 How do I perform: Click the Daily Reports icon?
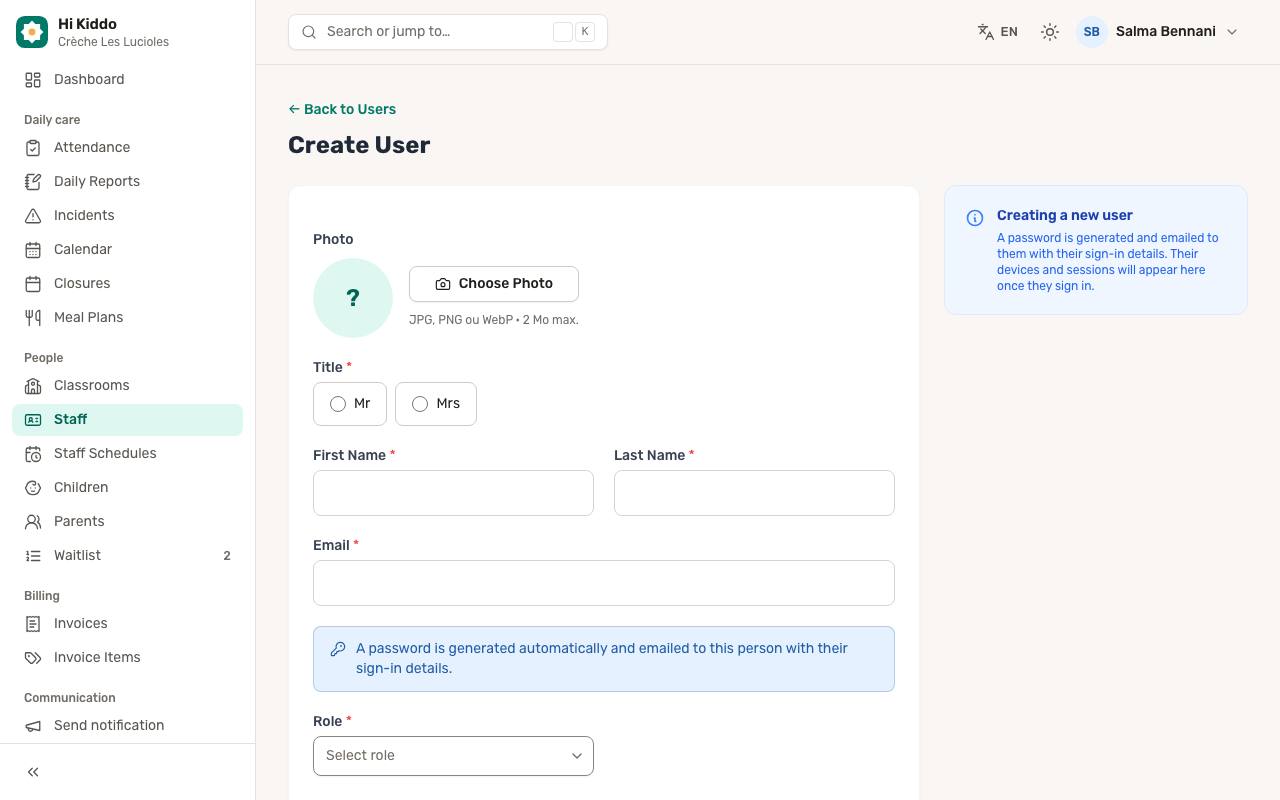point(33,181)
